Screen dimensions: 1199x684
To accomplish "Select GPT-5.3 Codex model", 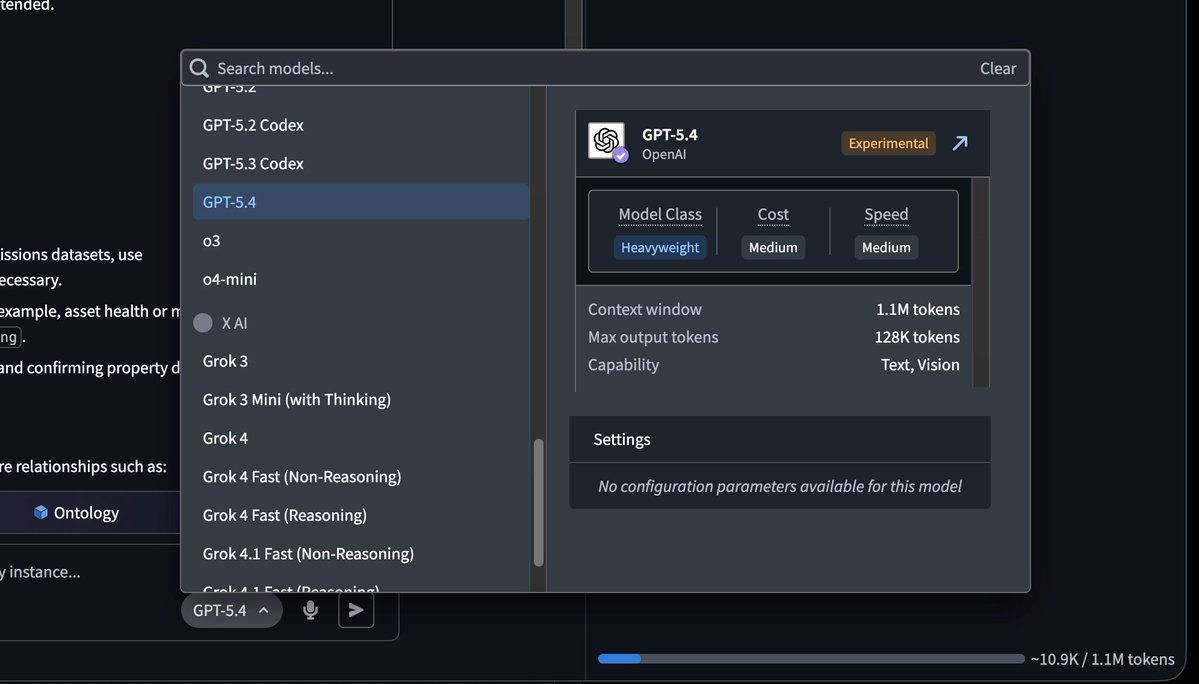I will pos(361,163).
